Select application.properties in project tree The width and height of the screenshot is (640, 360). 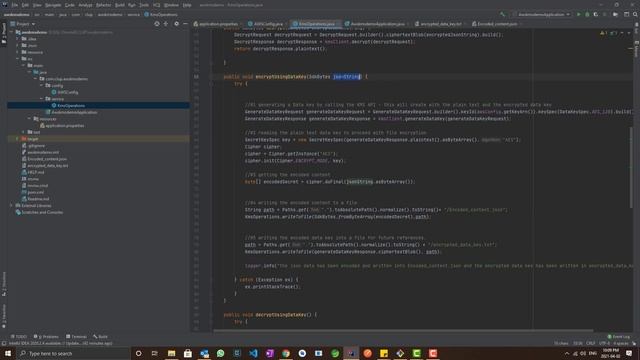click(x=62, y=126)
